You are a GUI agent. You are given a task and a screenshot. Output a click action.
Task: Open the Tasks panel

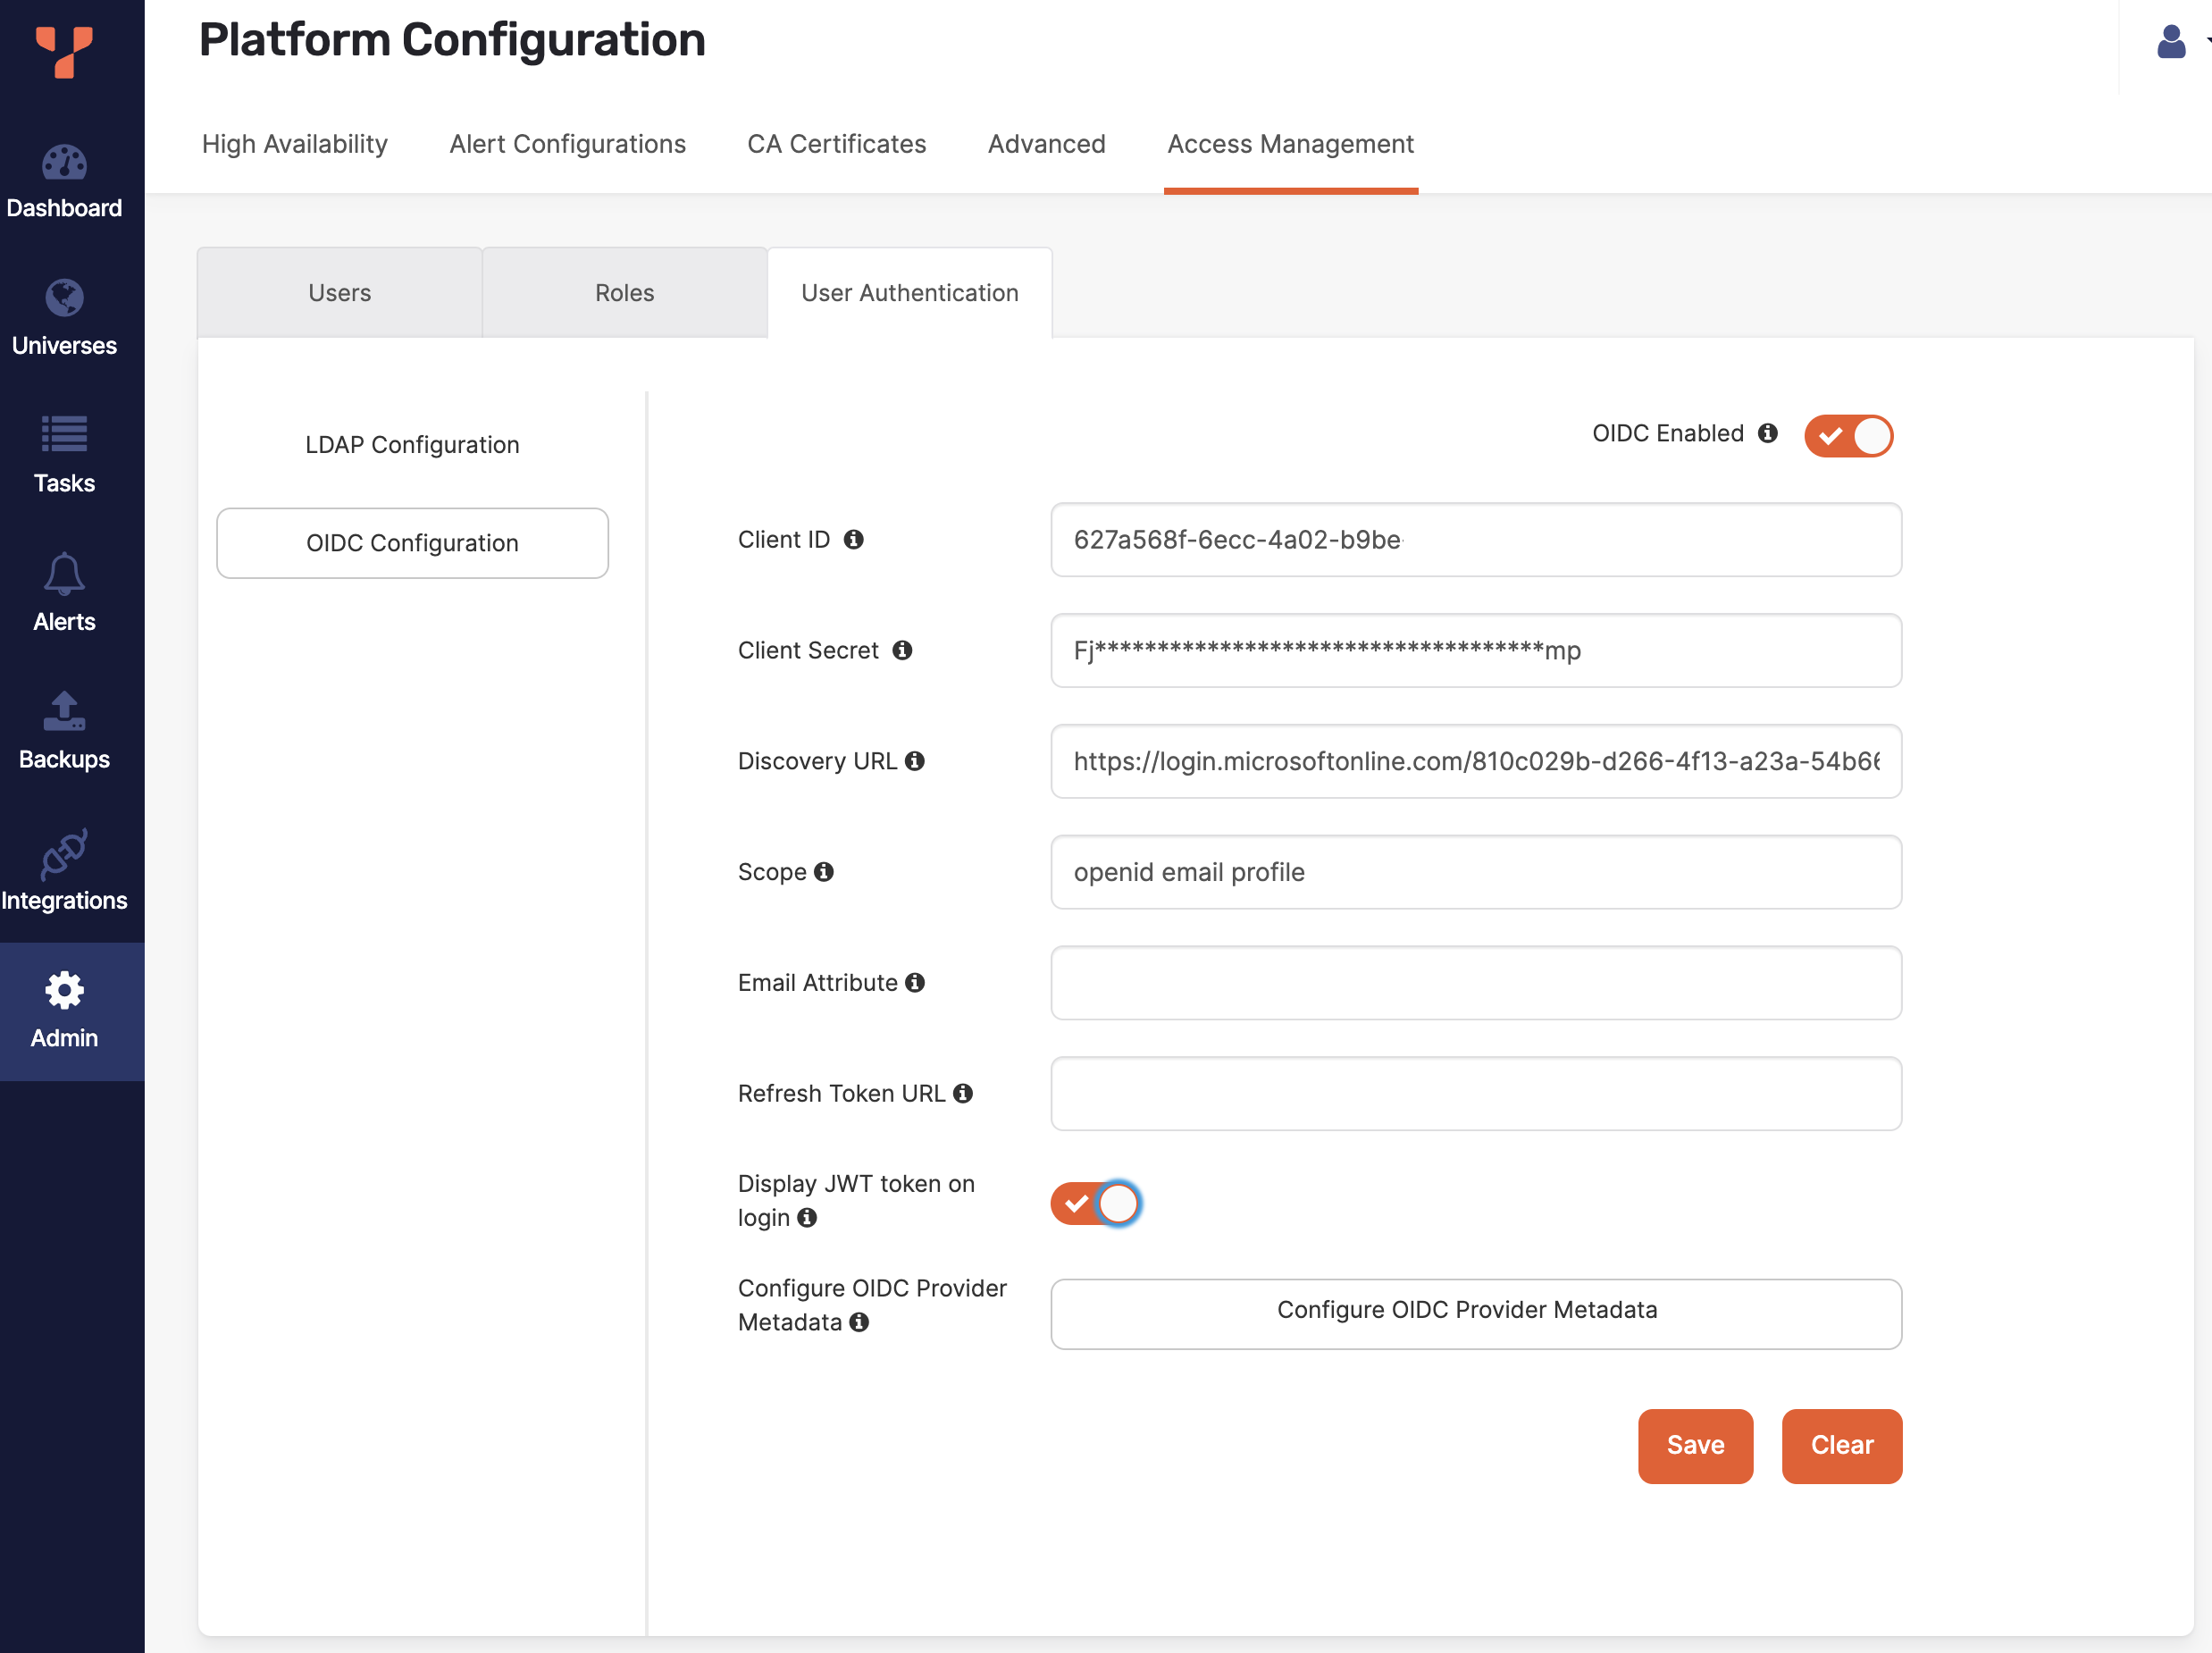pyautogui.click(x=63, y=457)
